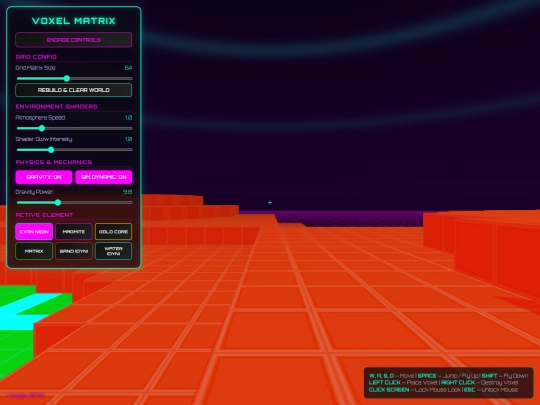Click the ENGAGE CONTROLS button
This screenshot has height=405, width=540.
[x=73, y=40]
